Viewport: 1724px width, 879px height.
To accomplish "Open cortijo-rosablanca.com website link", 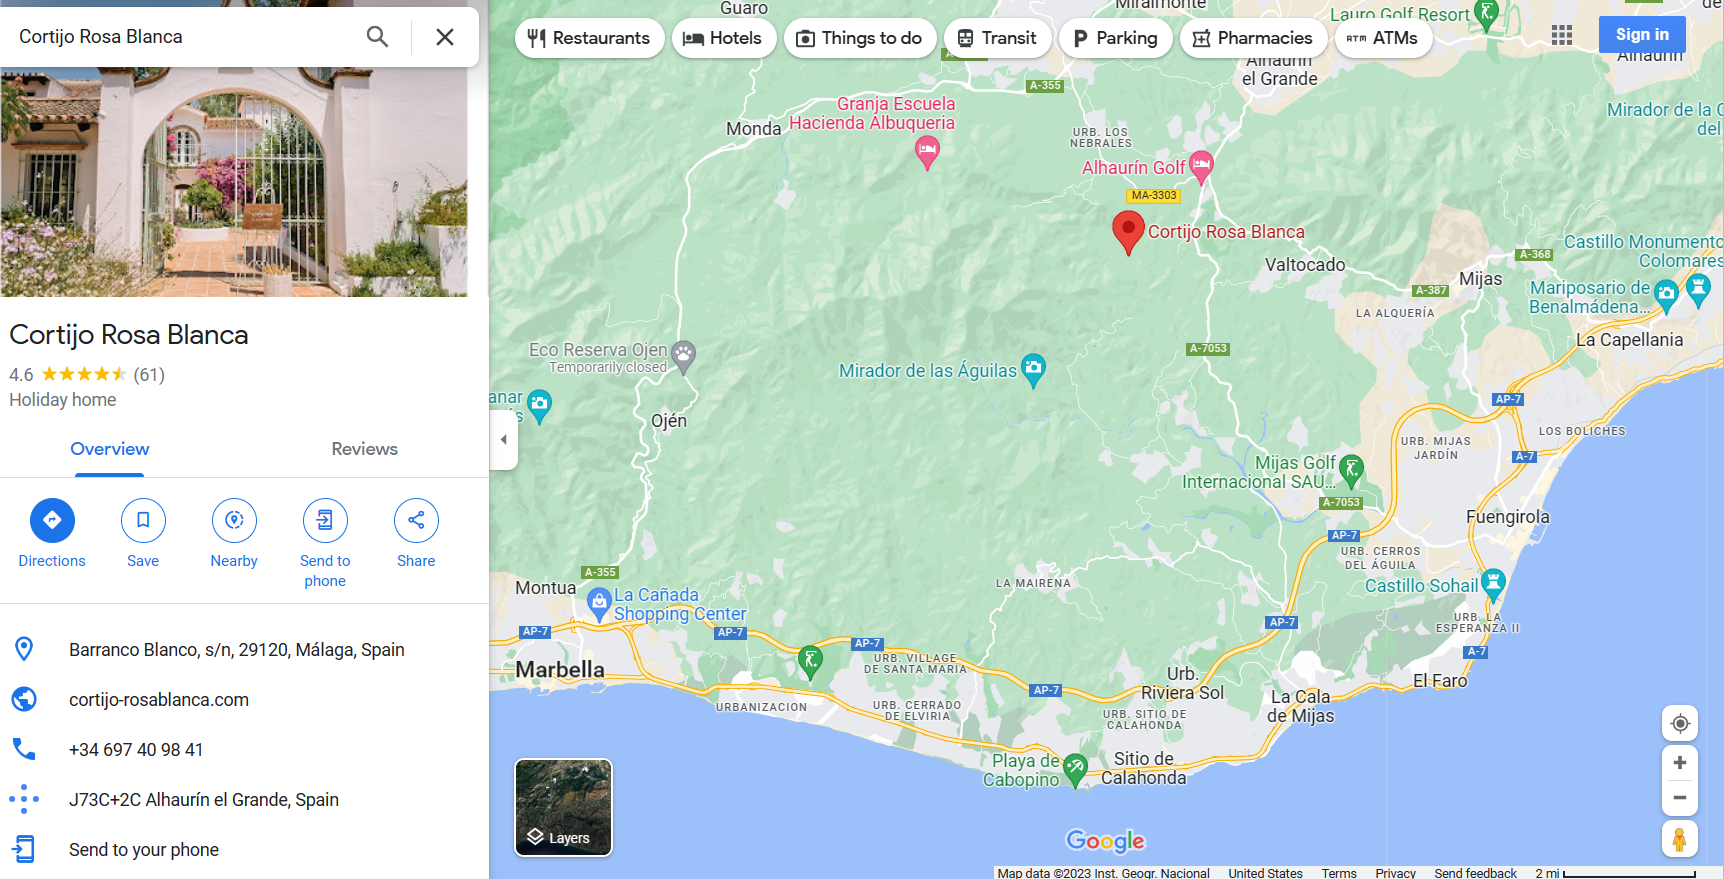I will point(159,700).
